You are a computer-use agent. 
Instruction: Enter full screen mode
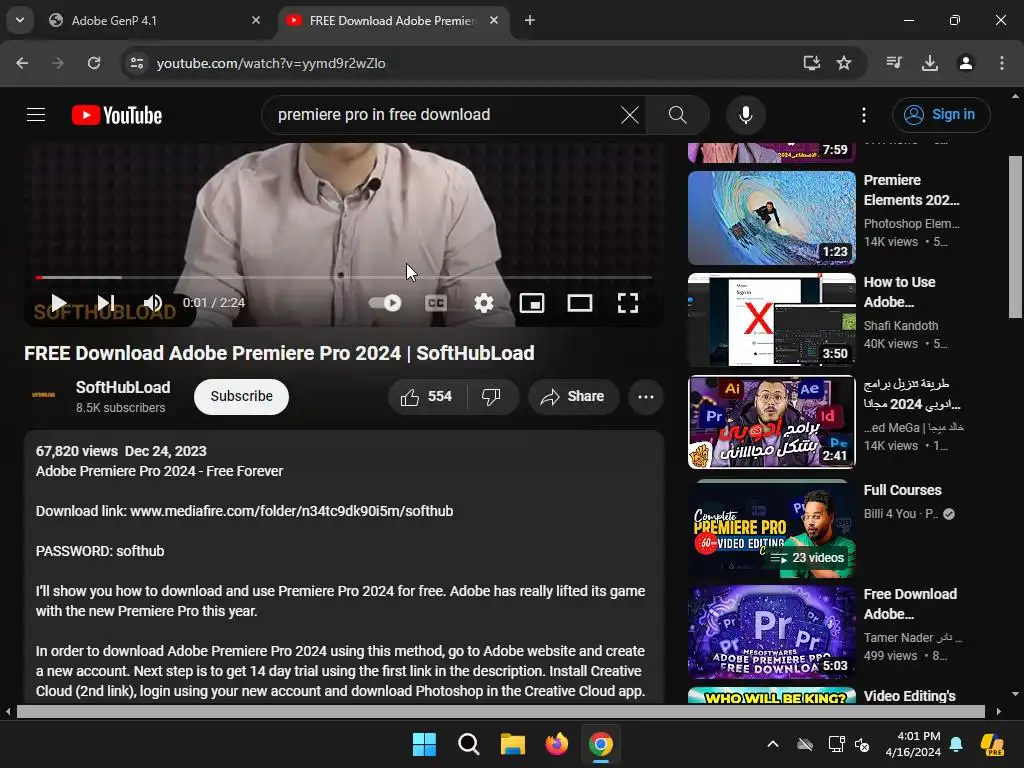click(x=628, y=302)
